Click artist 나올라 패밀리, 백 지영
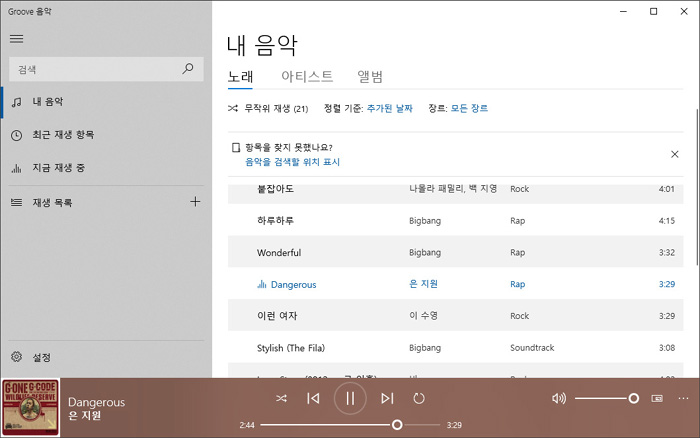This screenshot has height=438, width=700. coord(453,189)
